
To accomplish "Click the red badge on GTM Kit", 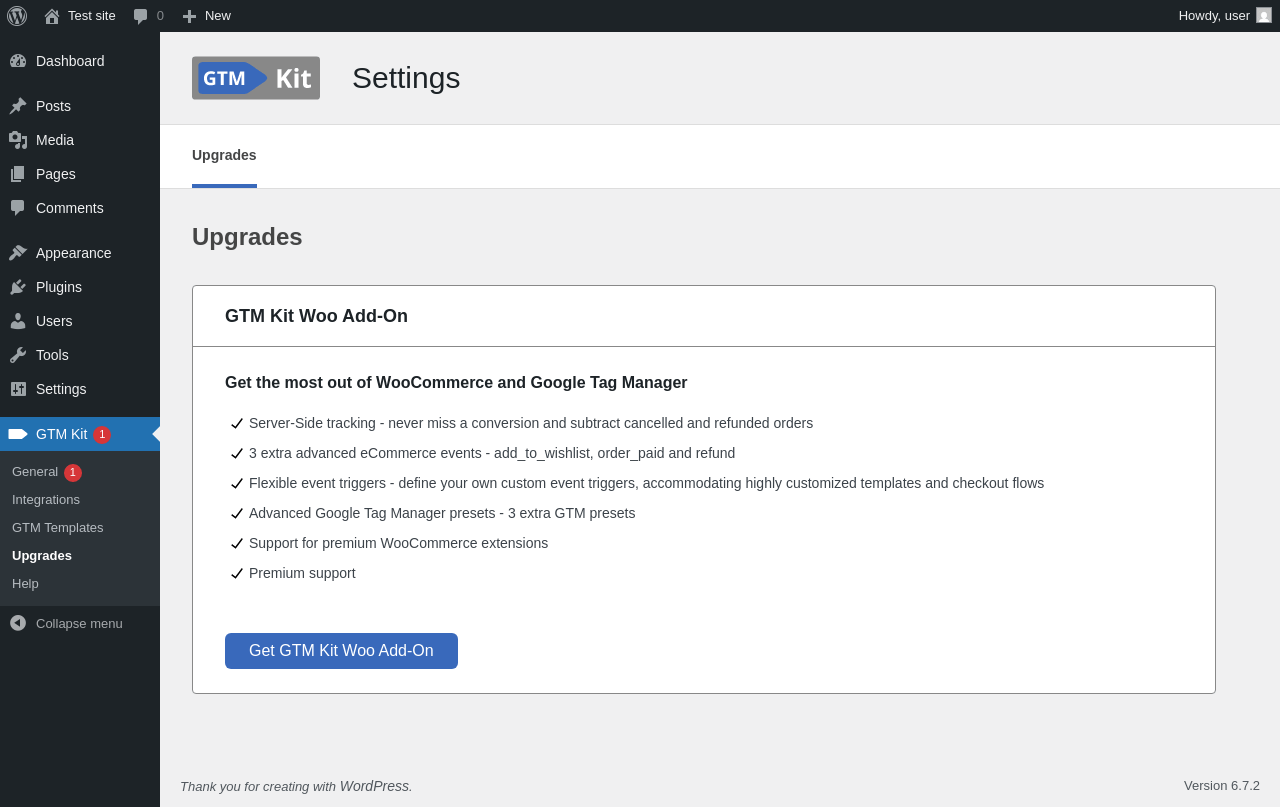I will [102, 435].
